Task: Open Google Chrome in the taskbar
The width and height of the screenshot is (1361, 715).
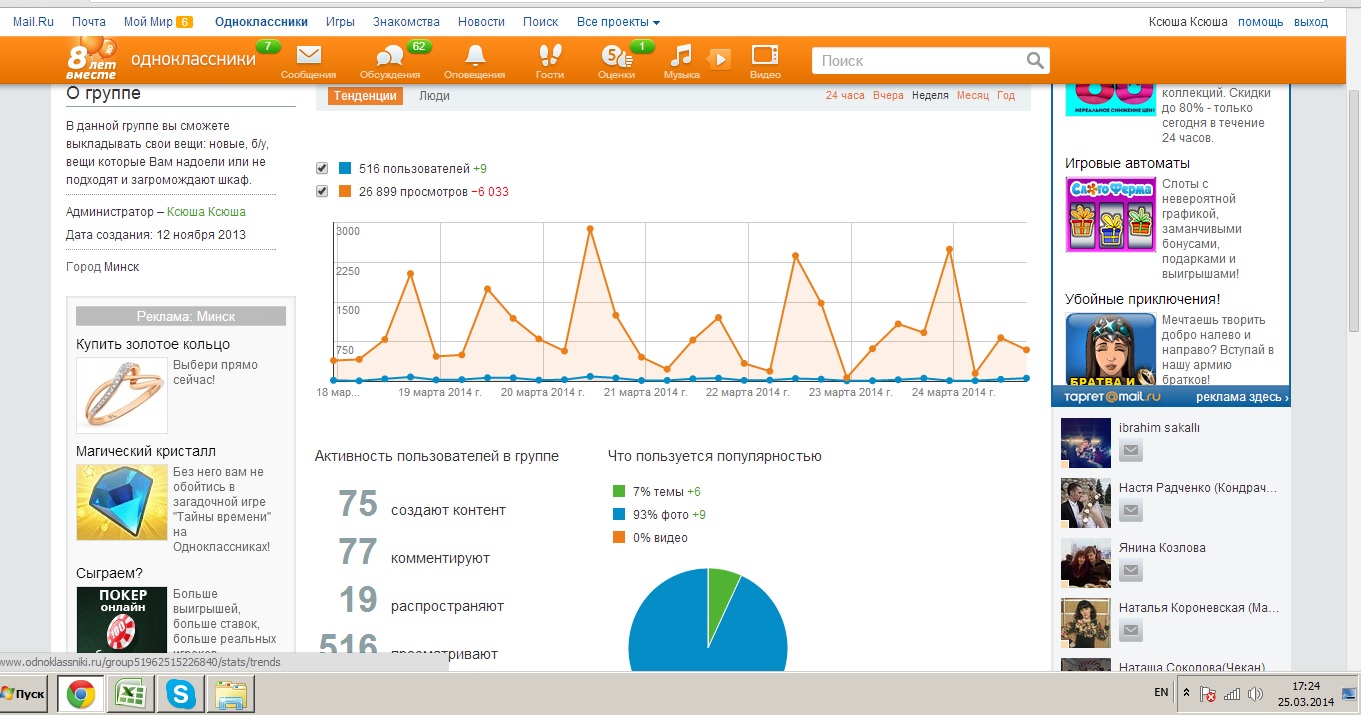Action: click(x=81, y=694)
